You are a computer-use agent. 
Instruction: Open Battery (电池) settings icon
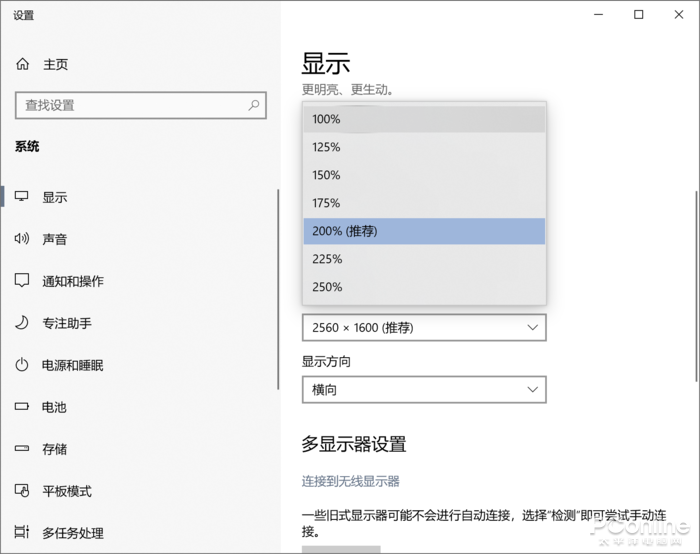point(22,407)
